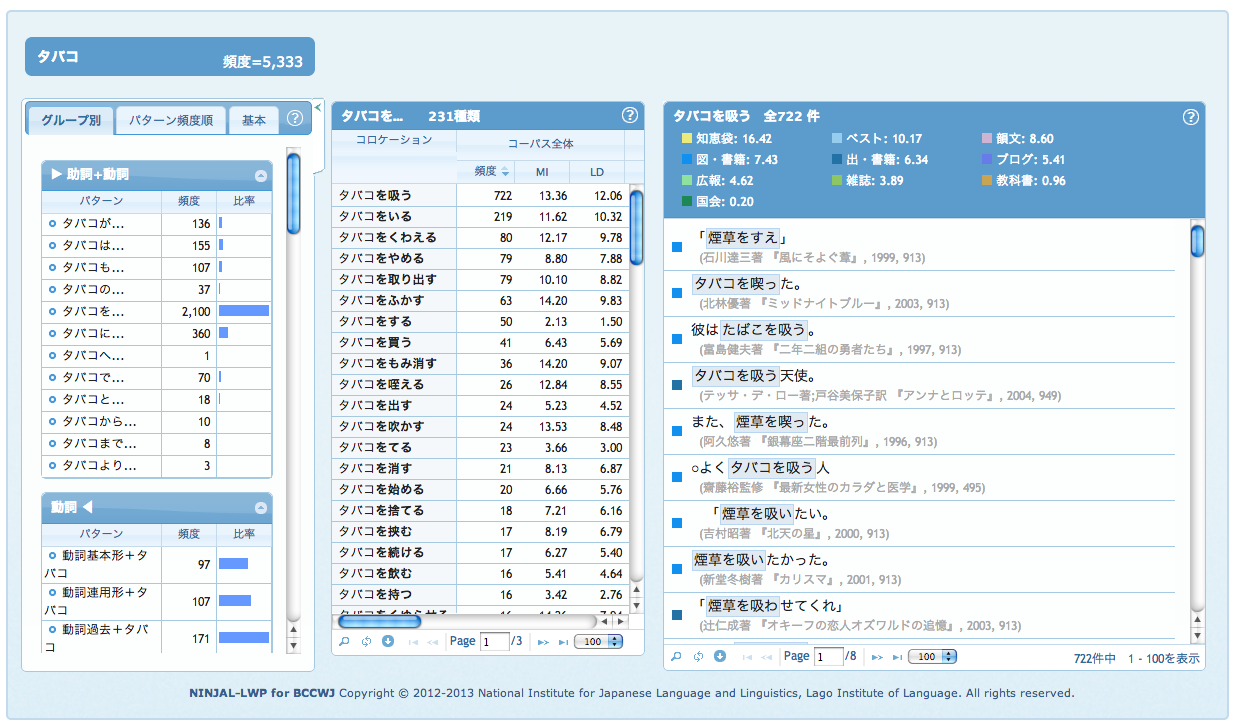Click light blue ベスト corpus color swatch

pyautogui.click(x=836, y=139)
